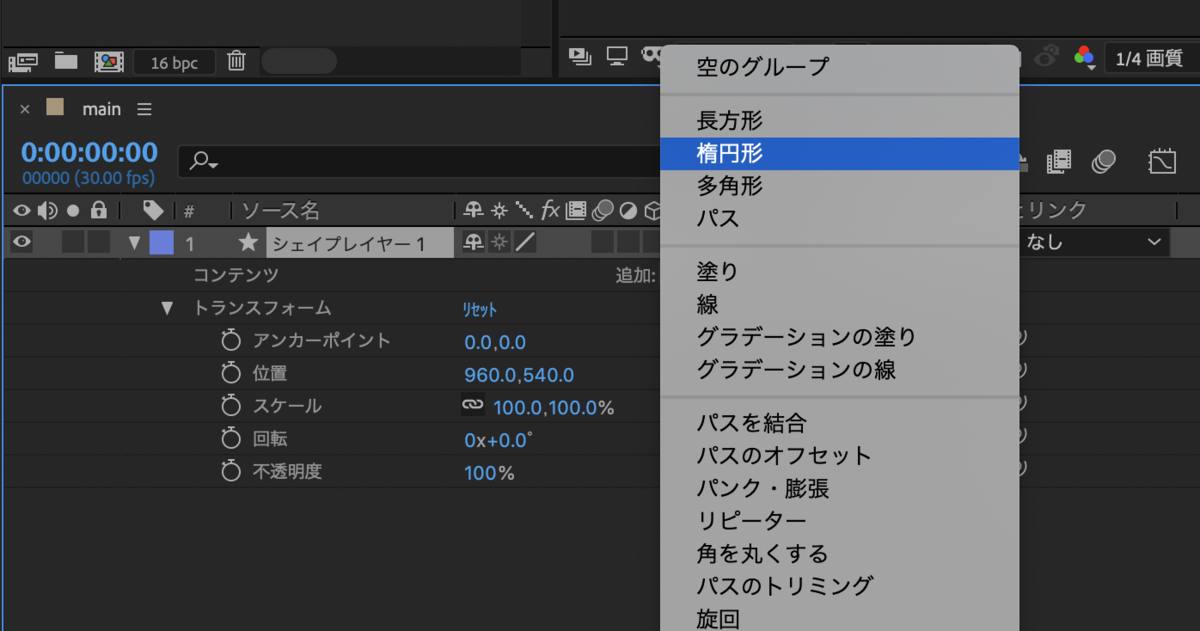This screenshot has height=631, width=1200.
Task: Choose パスを結合 menu entry
Action: [840, 423]
